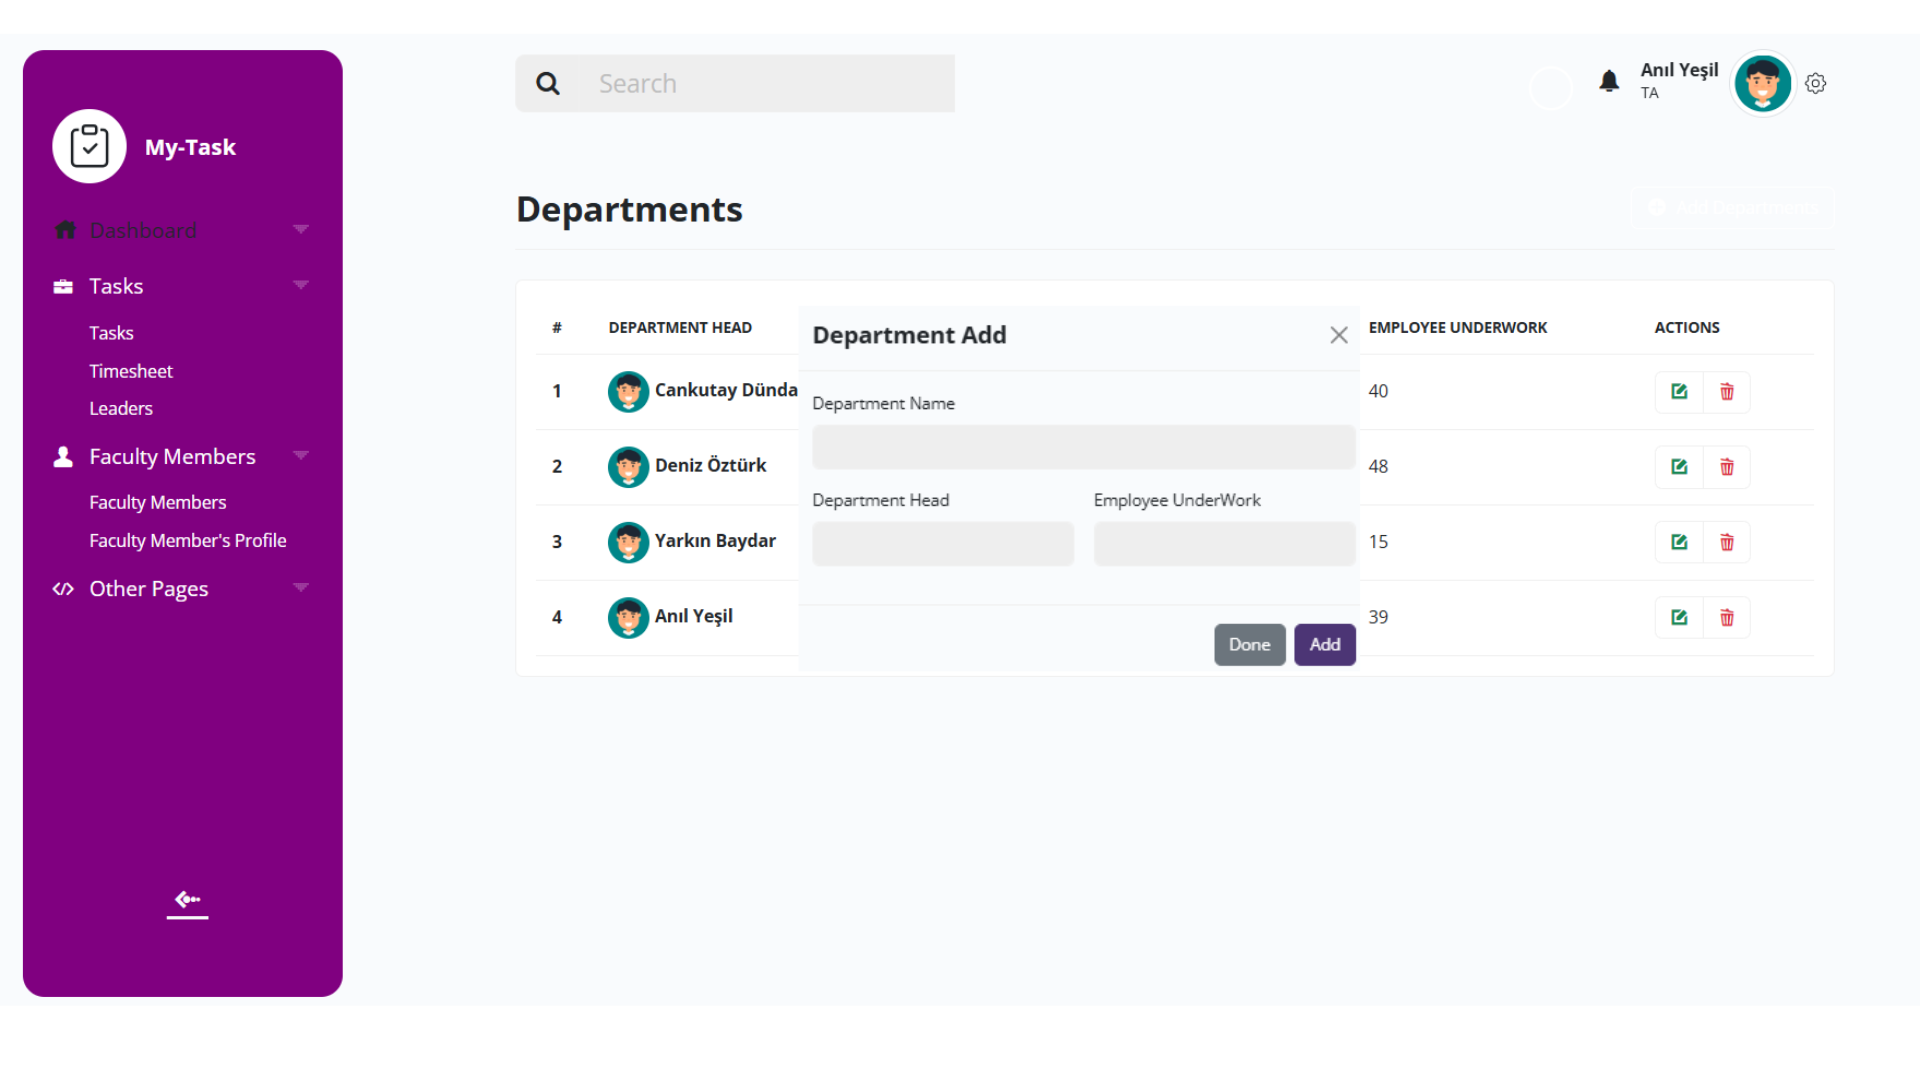Expand the Dashboard menu arrow

[300, 230]
